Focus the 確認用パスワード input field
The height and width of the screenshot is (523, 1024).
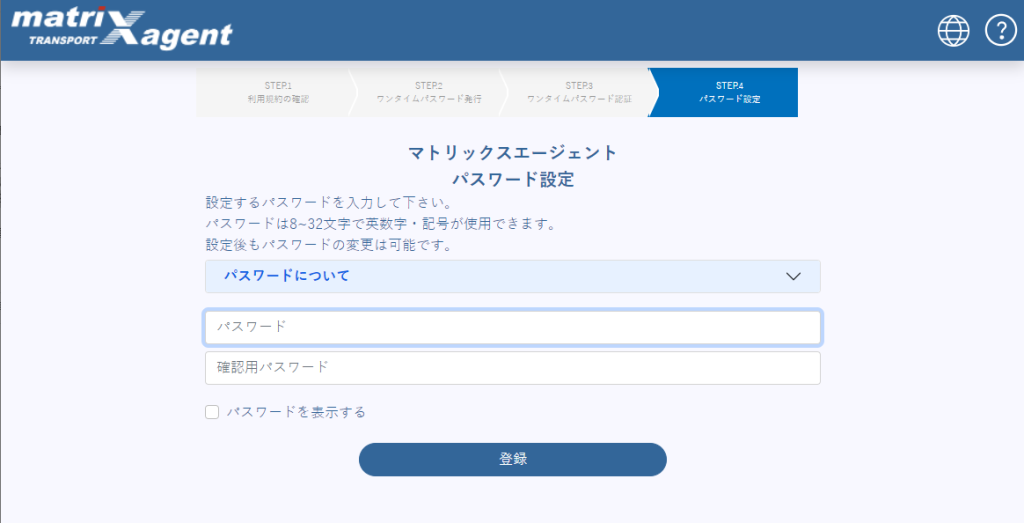click(513, 368)
